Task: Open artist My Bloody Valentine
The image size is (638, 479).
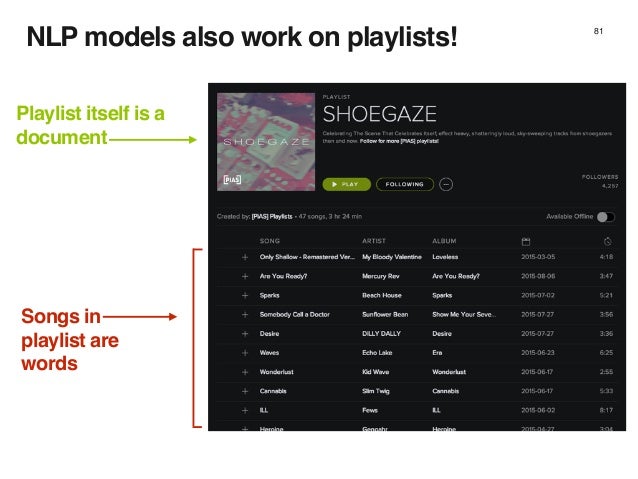Action: pos(392,257)
